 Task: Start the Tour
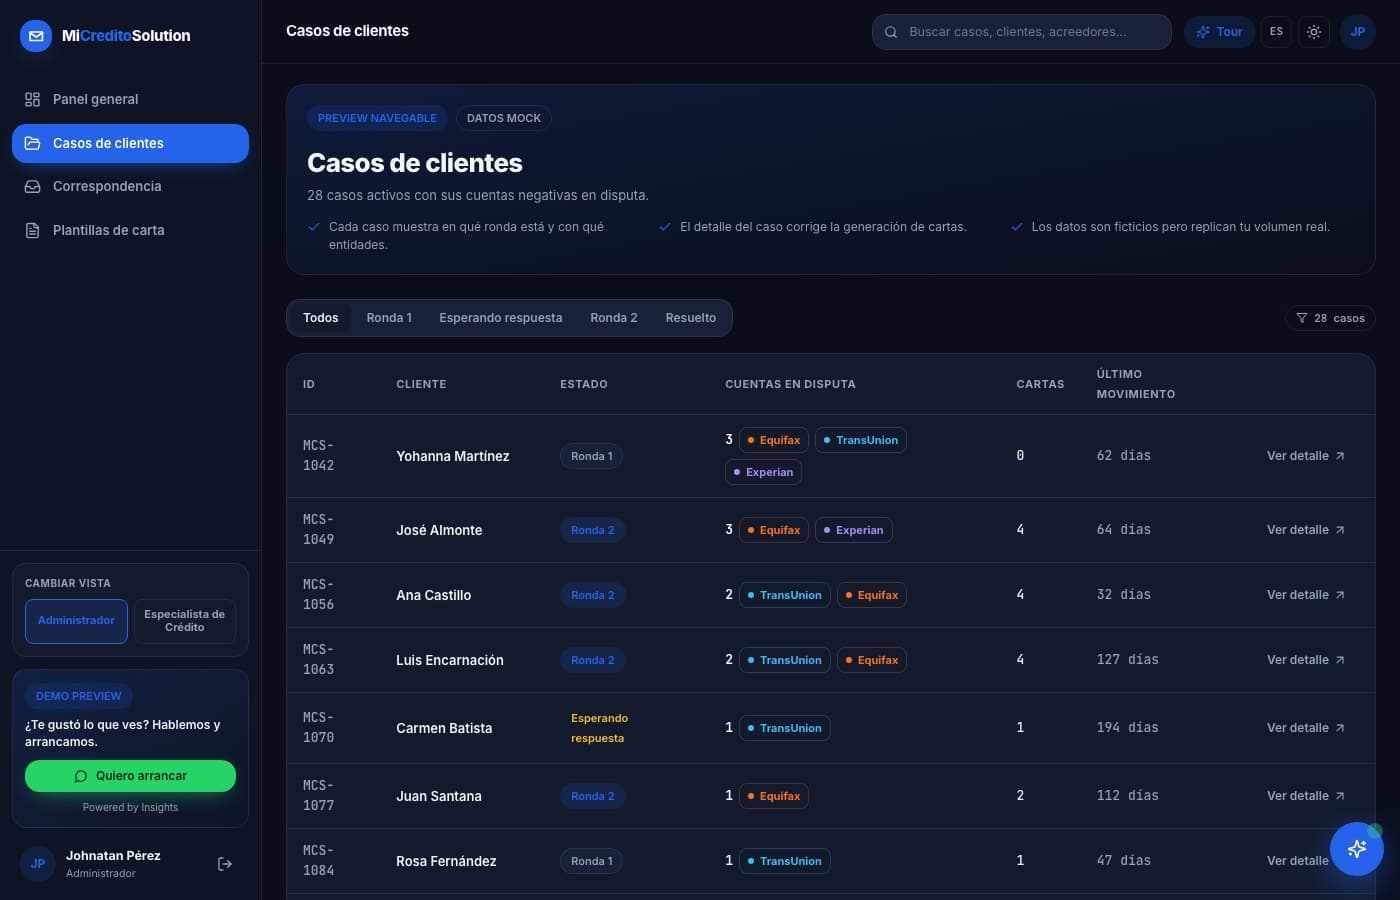point(1219,32)
